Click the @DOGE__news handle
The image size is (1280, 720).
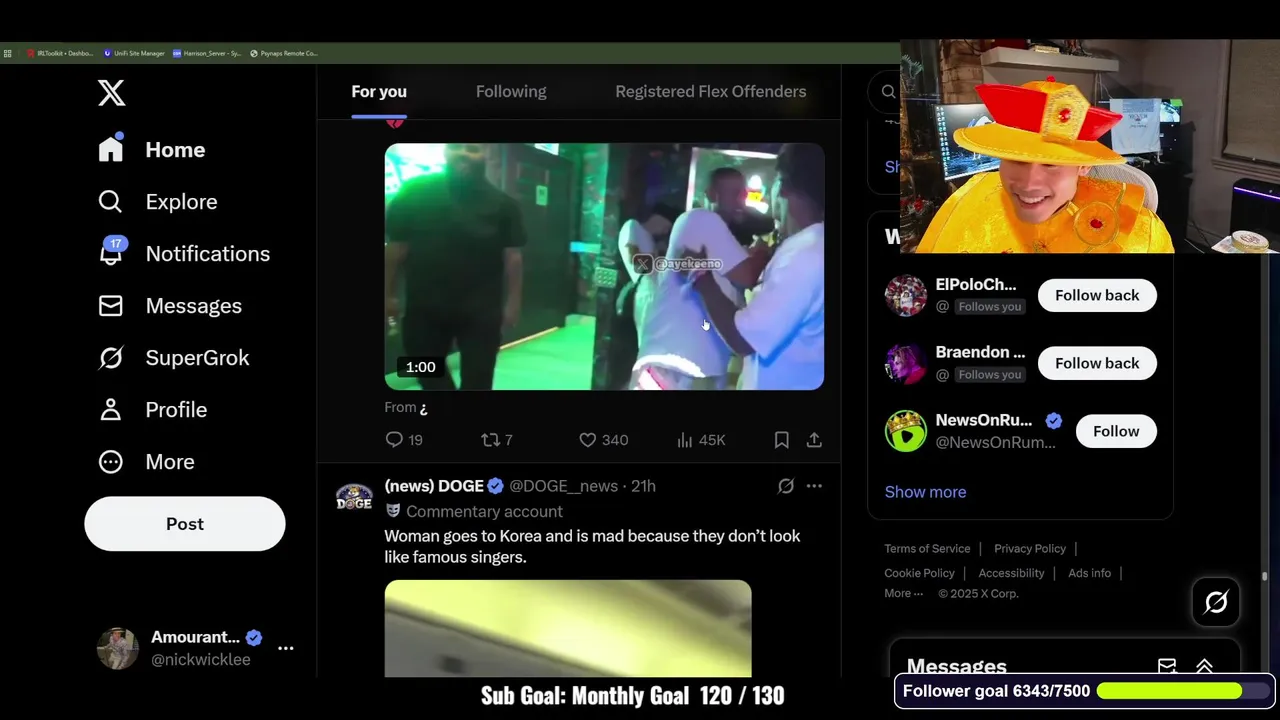[x=564, y=486]
